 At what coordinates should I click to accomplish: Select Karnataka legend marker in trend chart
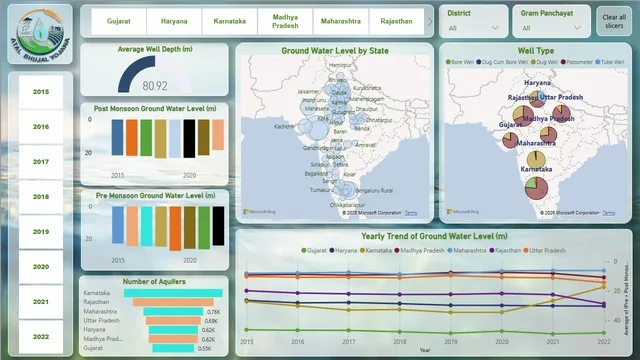coord(362,250)
